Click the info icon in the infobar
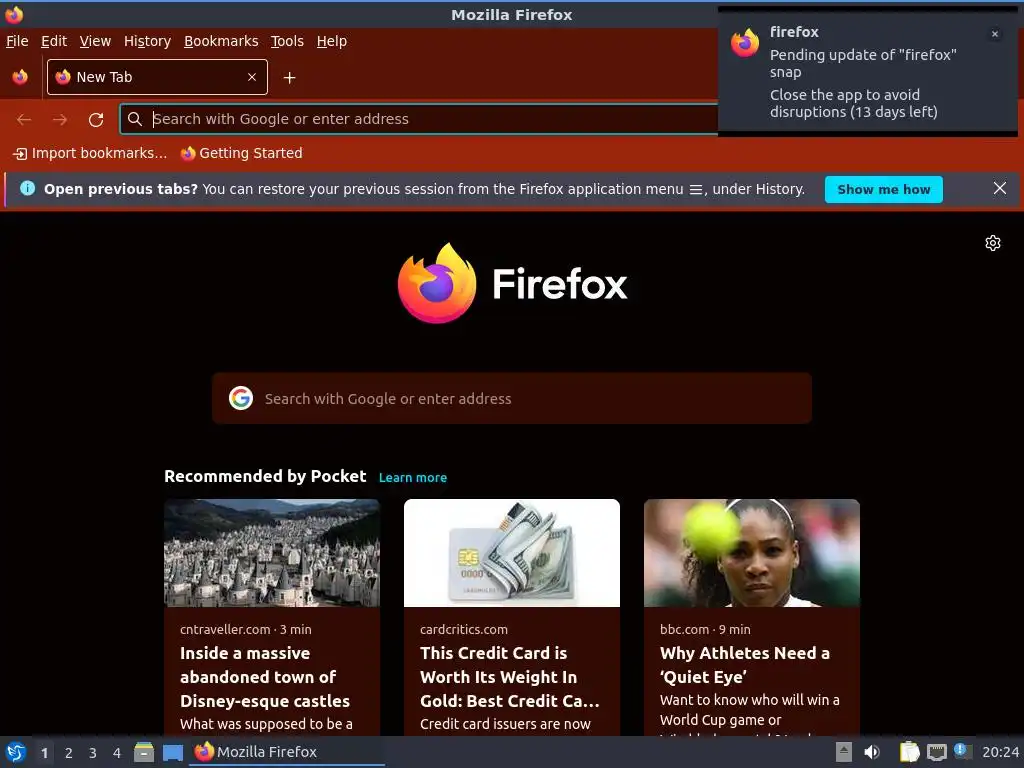This screenshot has width=1024, height=768. [x=27, y=189]
